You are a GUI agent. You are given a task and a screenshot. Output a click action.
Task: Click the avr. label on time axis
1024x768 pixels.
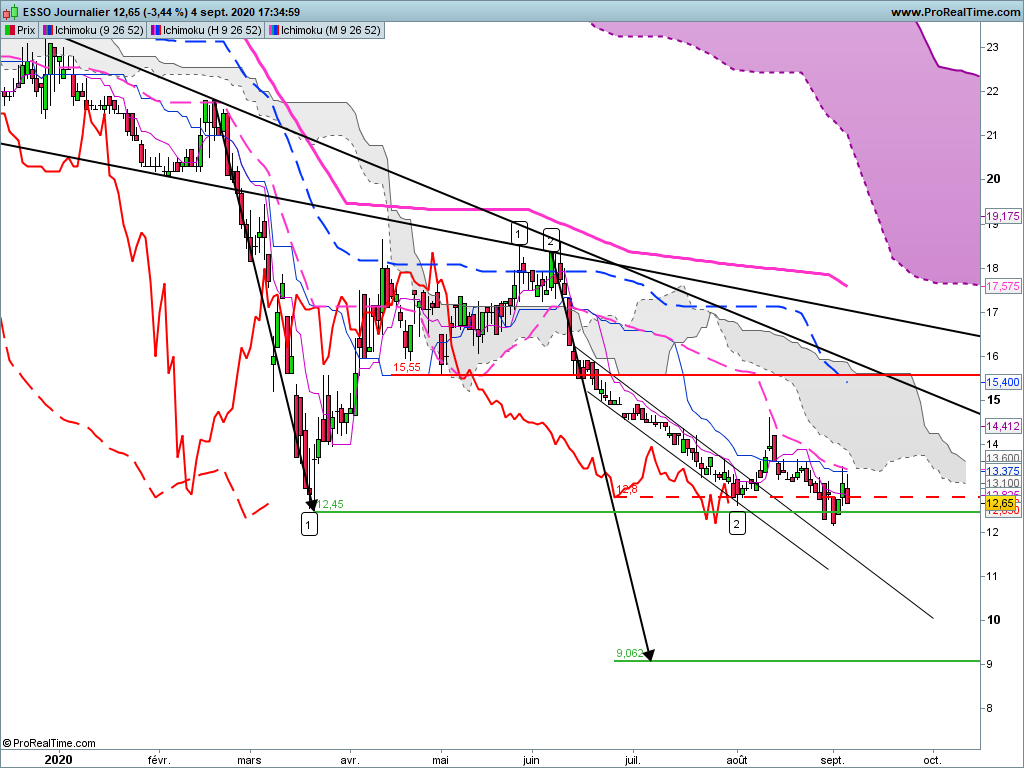point(350,760)
